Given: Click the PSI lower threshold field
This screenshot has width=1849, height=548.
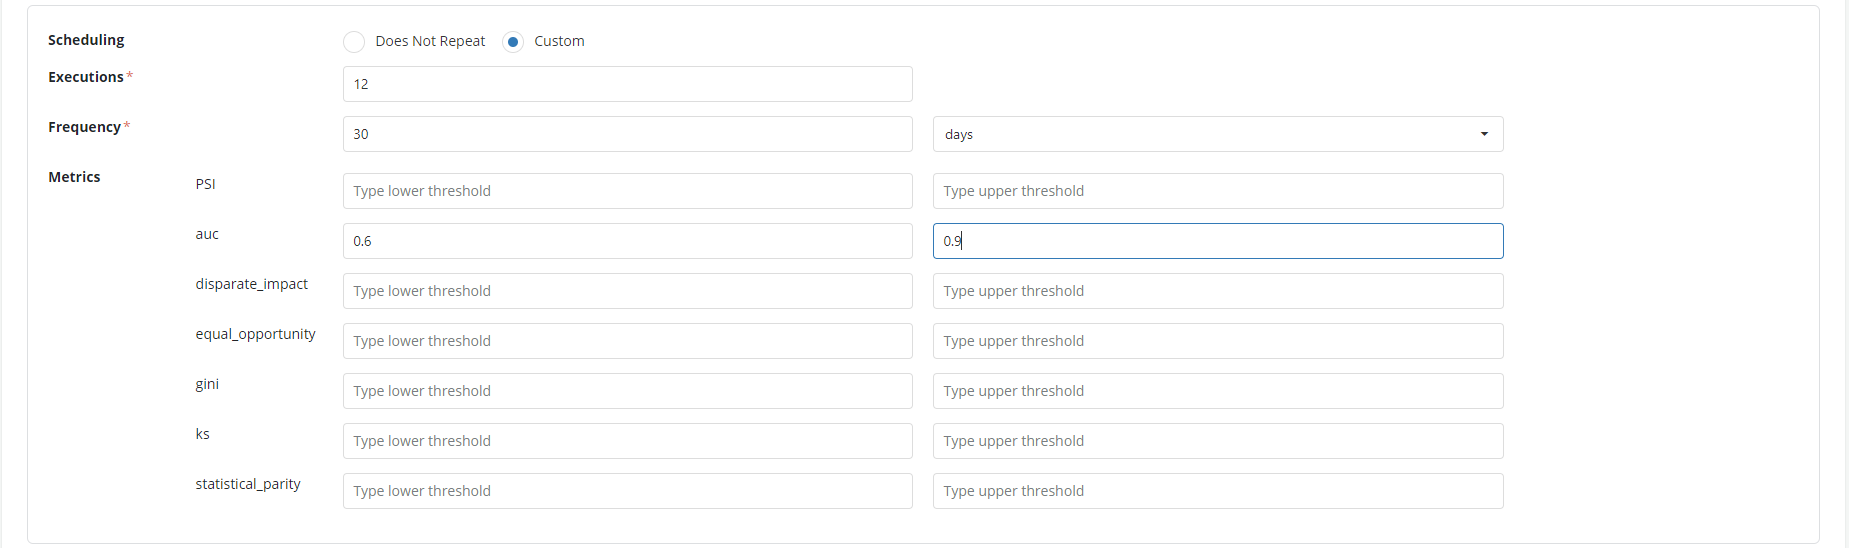Looking at the screenshot, I should [627, 191].
